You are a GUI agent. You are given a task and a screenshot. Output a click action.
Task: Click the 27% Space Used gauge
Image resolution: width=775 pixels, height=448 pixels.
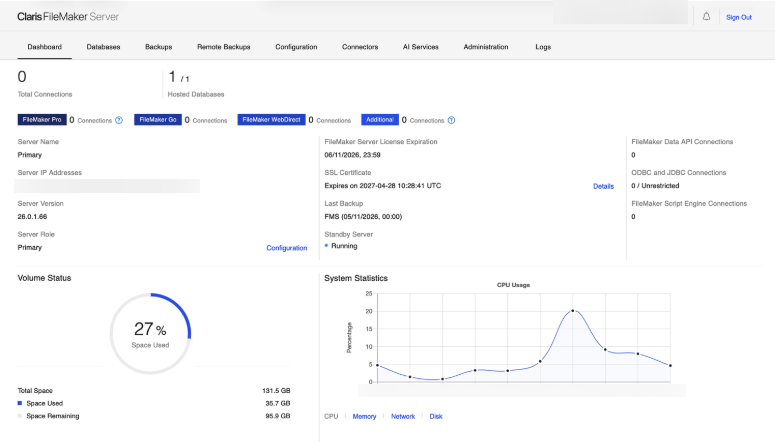pos(150,334)
